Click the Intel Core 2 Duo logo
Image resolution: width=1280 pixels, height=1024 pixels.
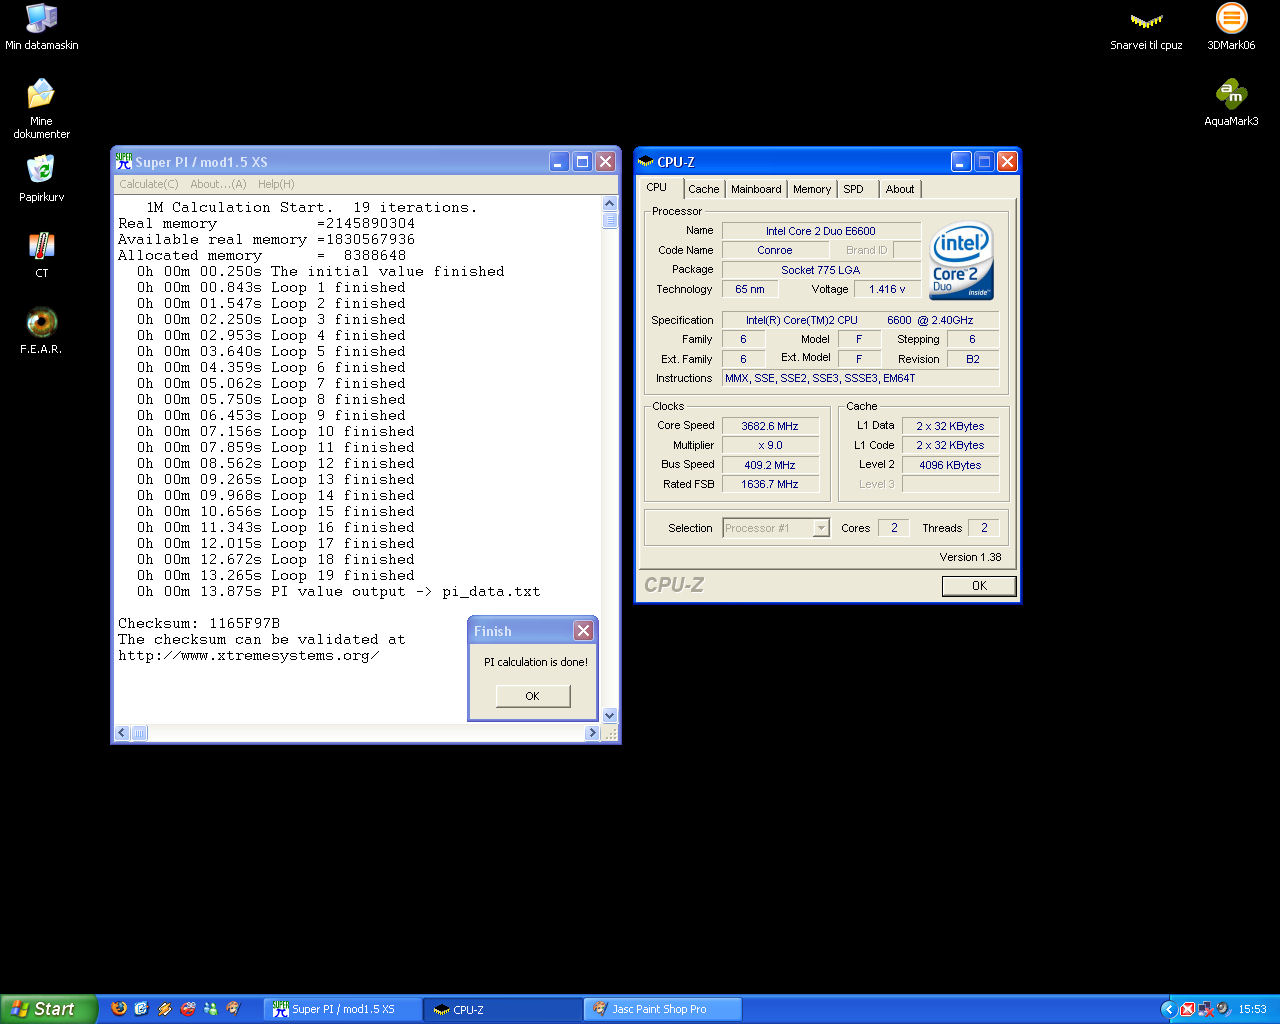point(961,261)
